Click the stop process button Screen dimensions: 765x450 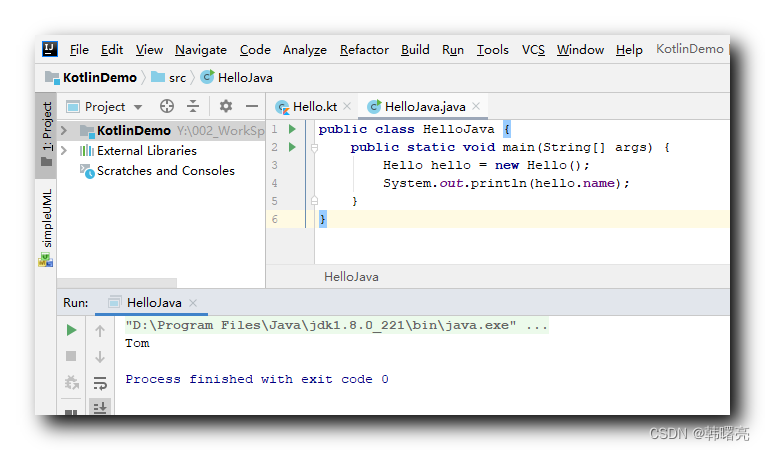coord(71,356)
